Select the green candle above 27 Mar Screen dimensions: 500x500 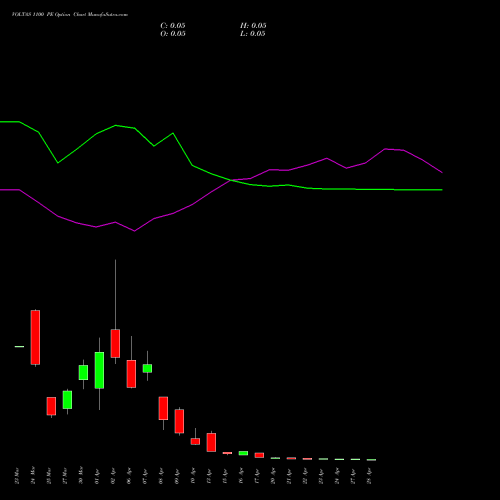point(67,400)
